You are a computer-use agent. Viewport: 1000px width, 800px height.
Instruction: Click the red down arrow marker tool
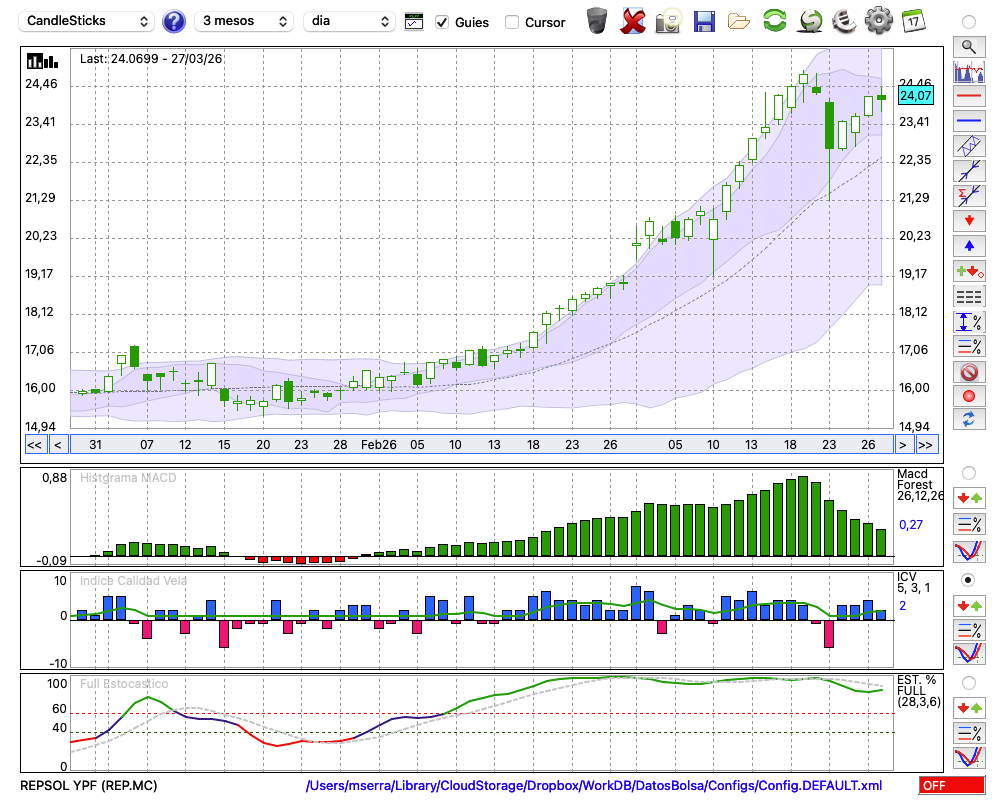tap(968, 220)
